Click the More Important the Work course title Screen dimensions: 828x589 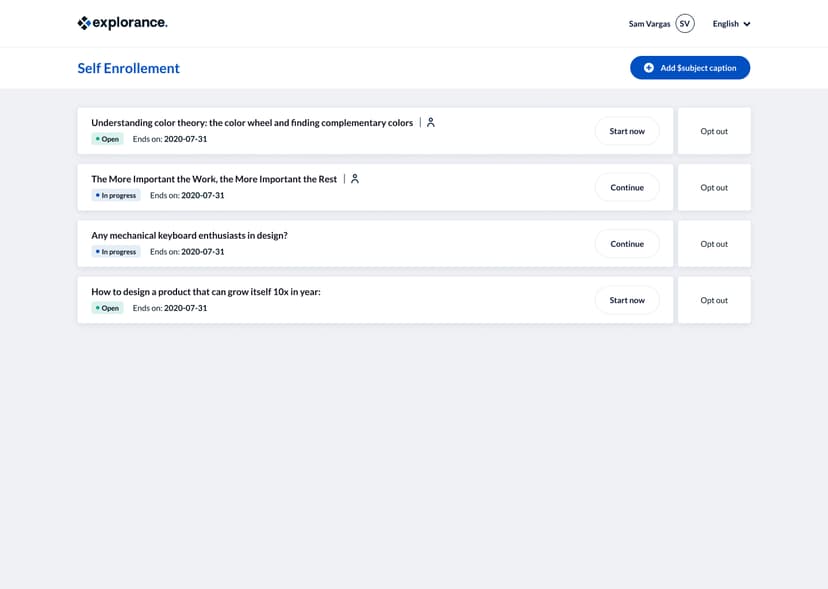tap(213, 178)
